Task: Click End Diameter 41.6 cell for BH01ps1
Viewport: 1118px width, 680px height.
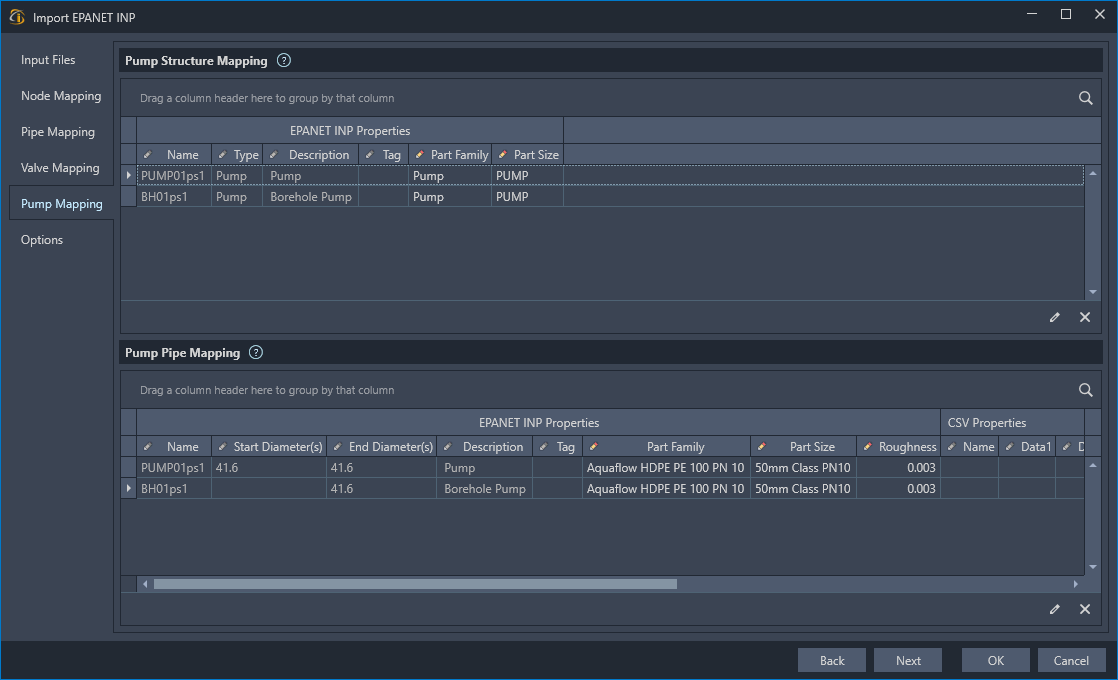Action: pos(381,488)
